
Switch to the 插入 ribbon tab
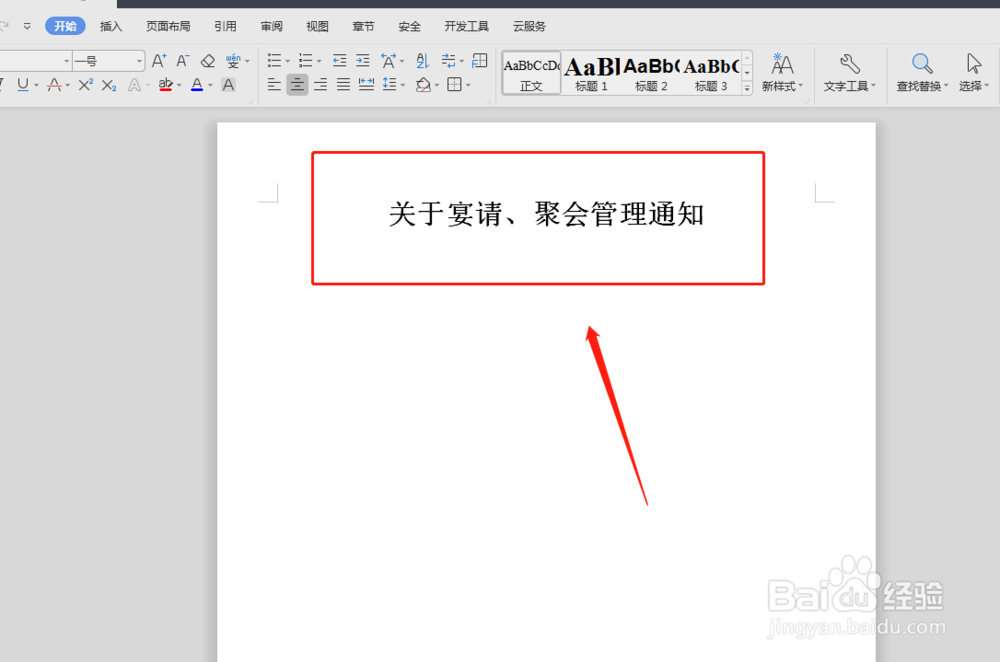point(111,26)
